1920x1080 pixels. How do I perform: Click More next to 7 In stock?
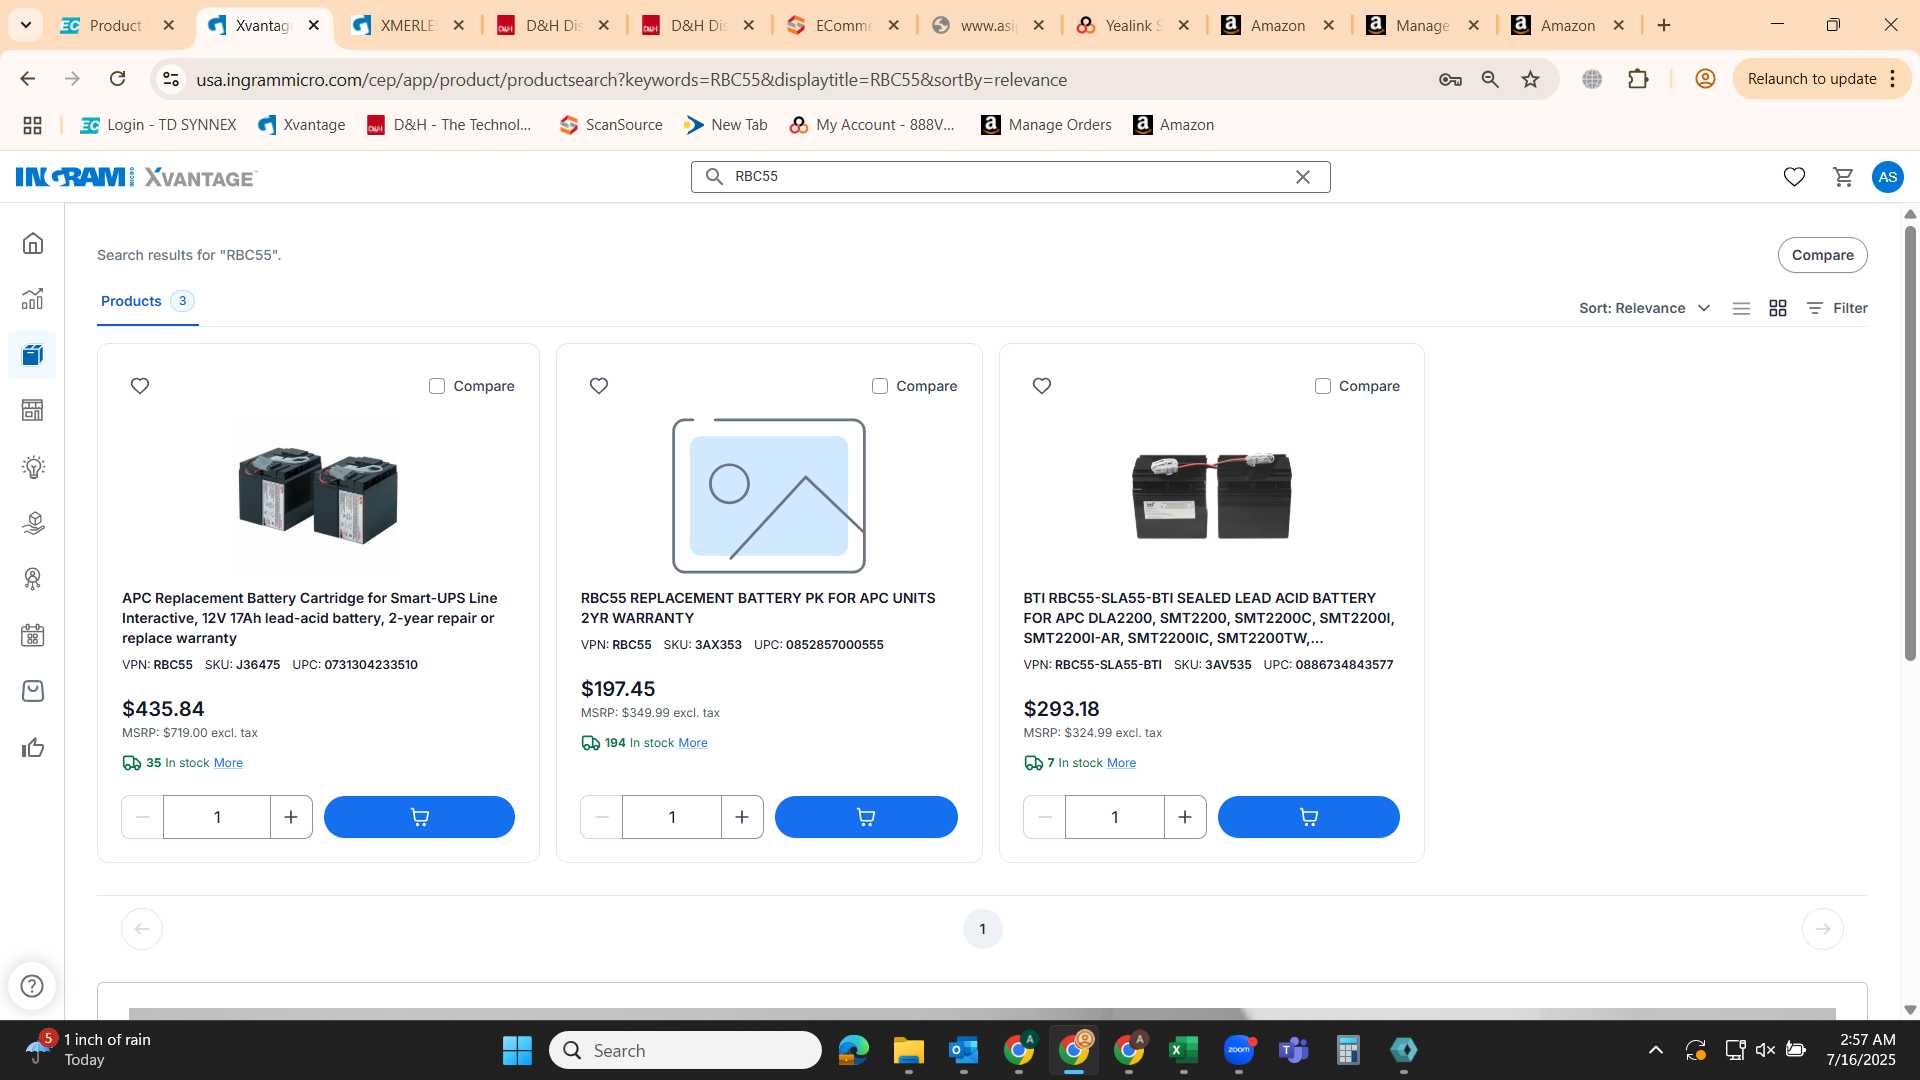pos(1121,763)
